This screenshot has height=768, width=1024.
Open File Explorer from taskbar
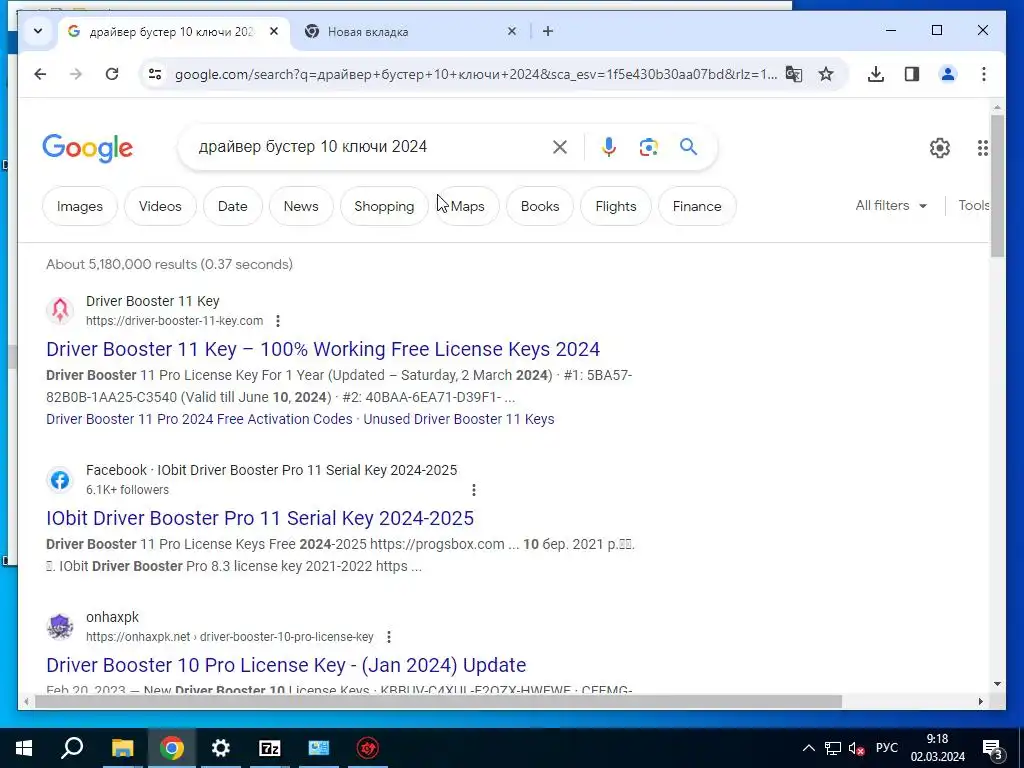(122, 748)
